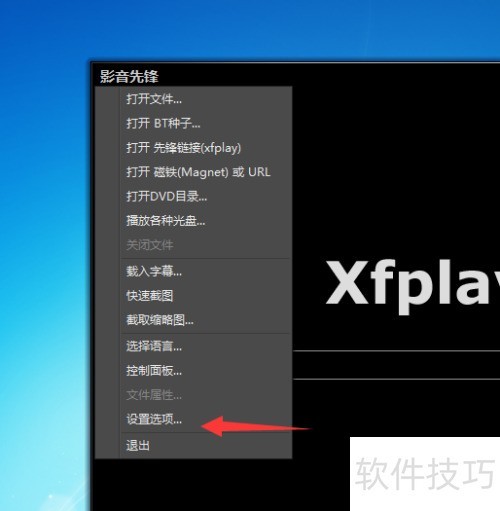The height and width of the screenshot is (511, 500).
Task: Choose 打开文件... from the menu
Action: coord(194,99)
